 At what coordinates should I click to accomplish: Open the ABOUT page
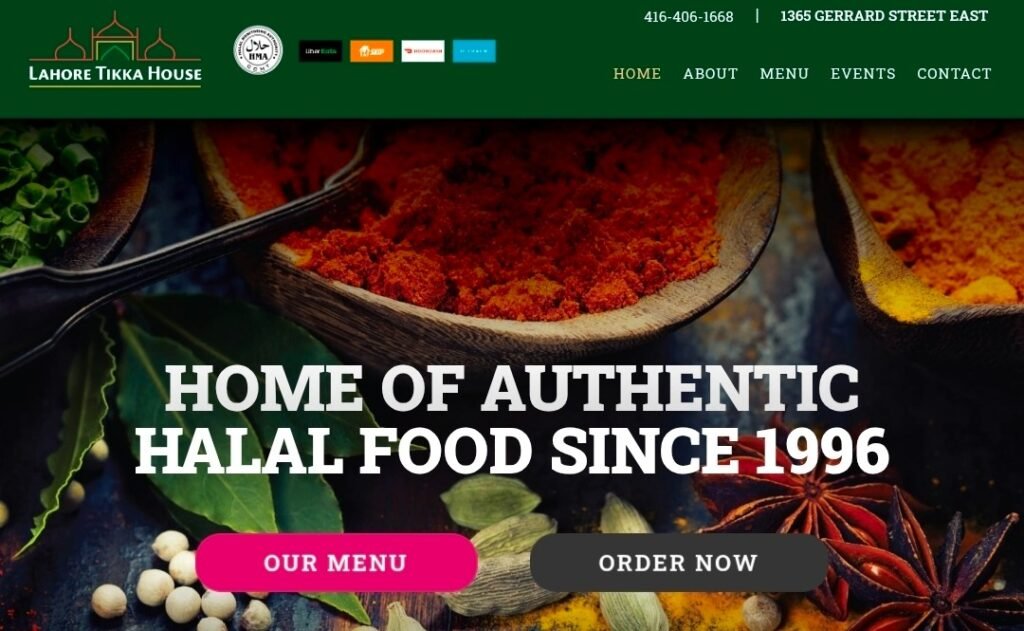pyautogui.click(x=711, y=73)
